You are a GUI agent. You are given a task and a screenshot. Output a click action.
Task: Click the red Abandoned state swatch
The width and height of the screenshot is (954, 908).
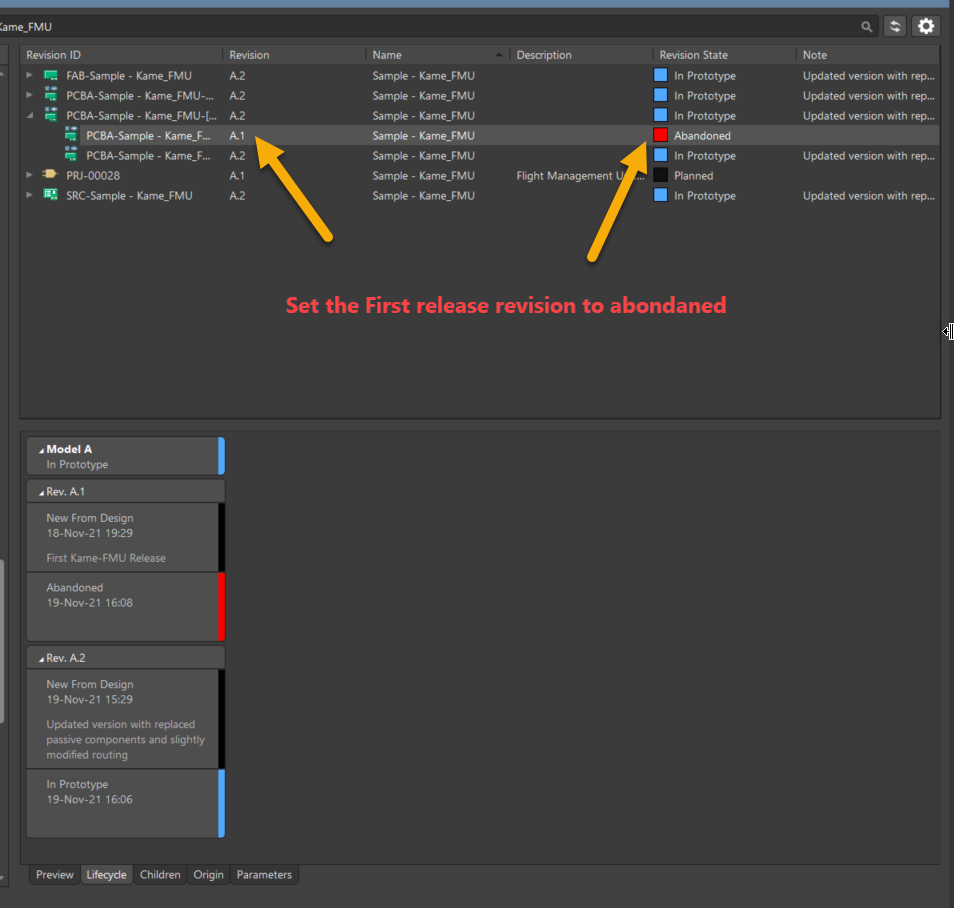coord(660,135)
